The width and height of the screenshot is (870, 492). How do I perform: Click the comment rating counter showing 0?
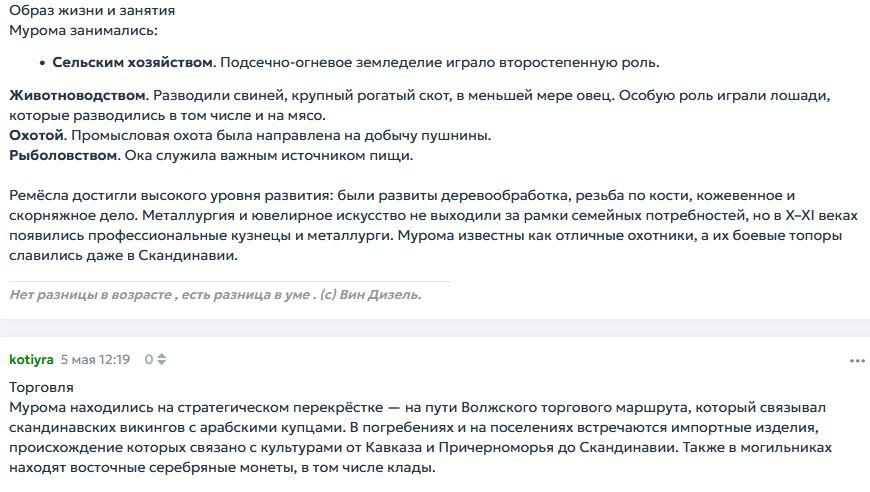(149, 359)
